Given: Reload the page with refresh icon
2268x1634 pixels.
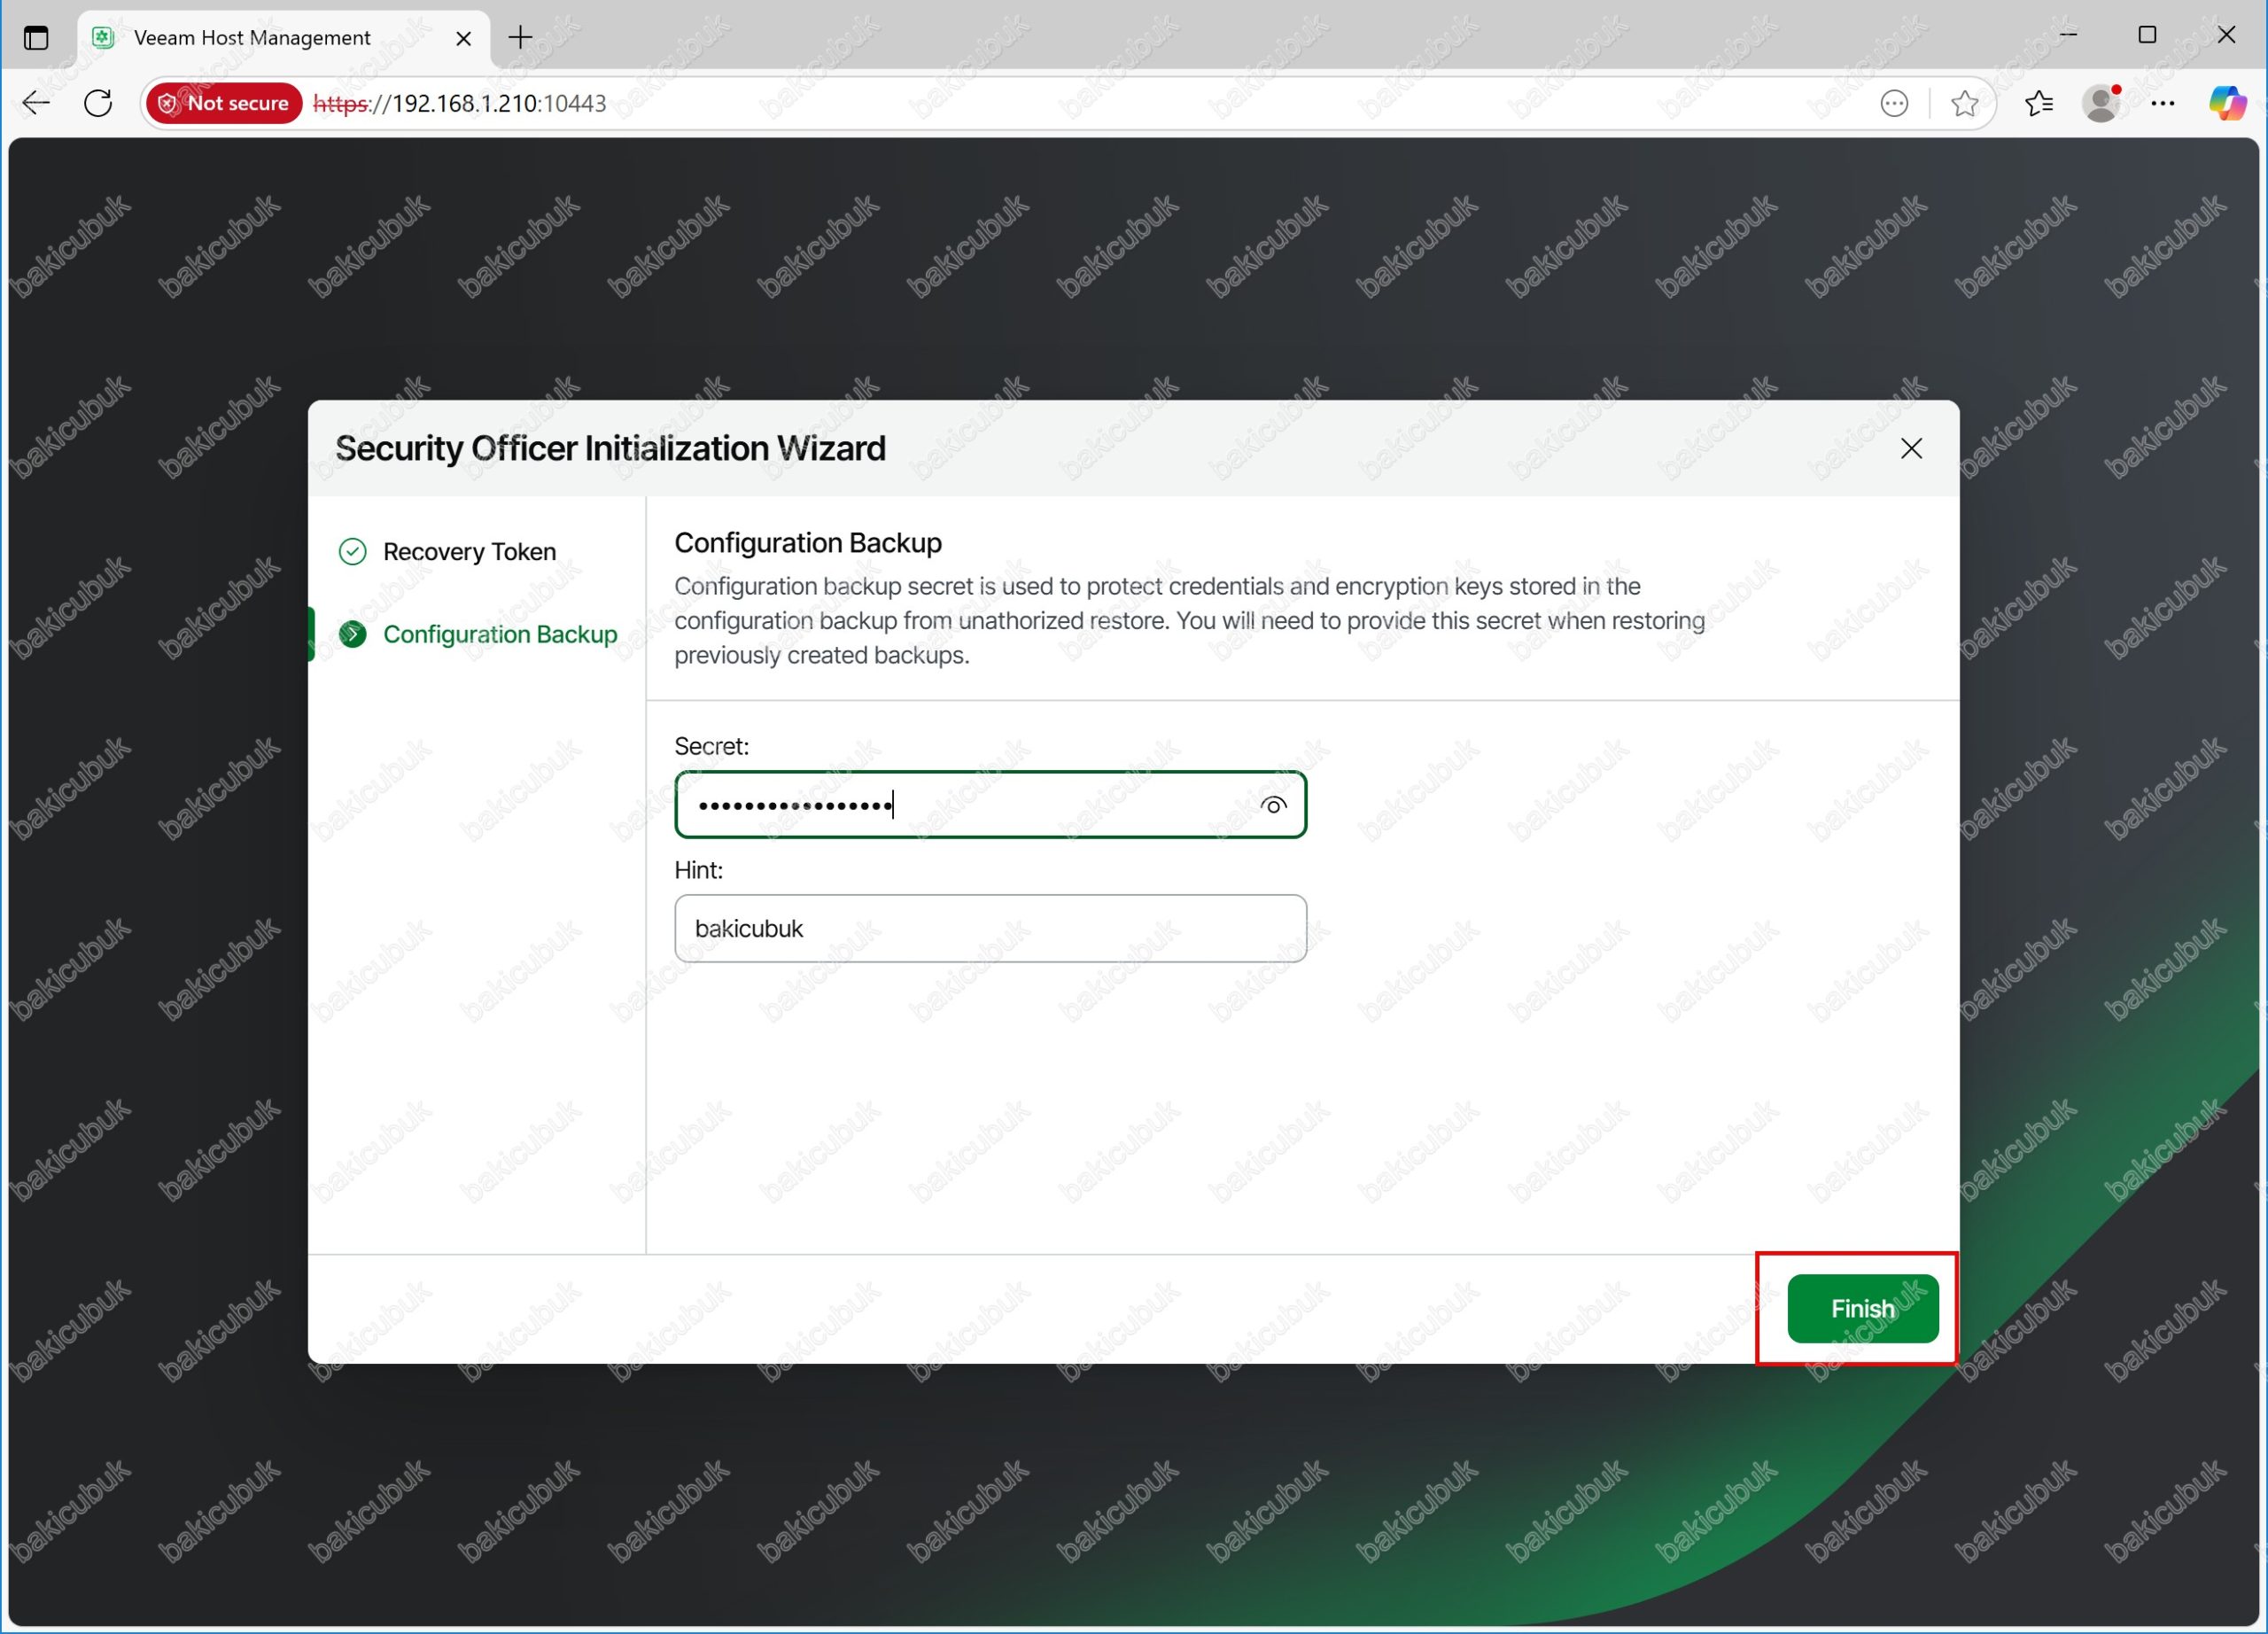Looking at the screenshot, I should click(x=98, y=103).
